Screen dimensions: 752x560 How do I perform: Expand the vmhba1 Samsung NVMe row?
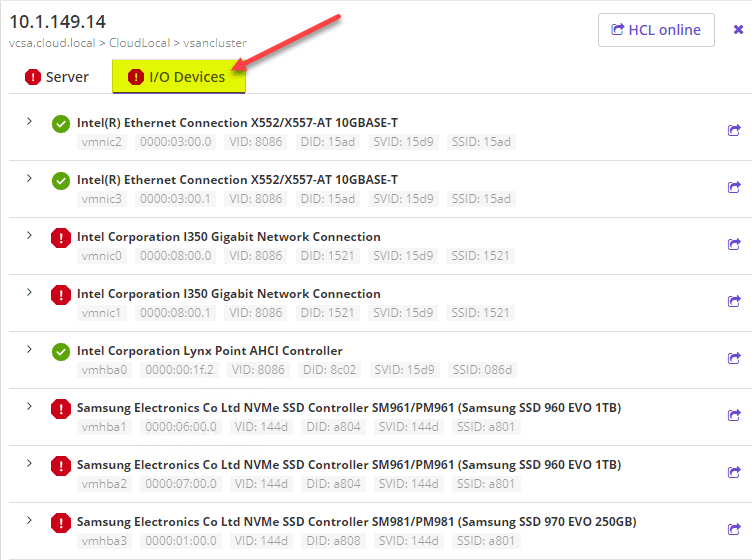point(29,407)
